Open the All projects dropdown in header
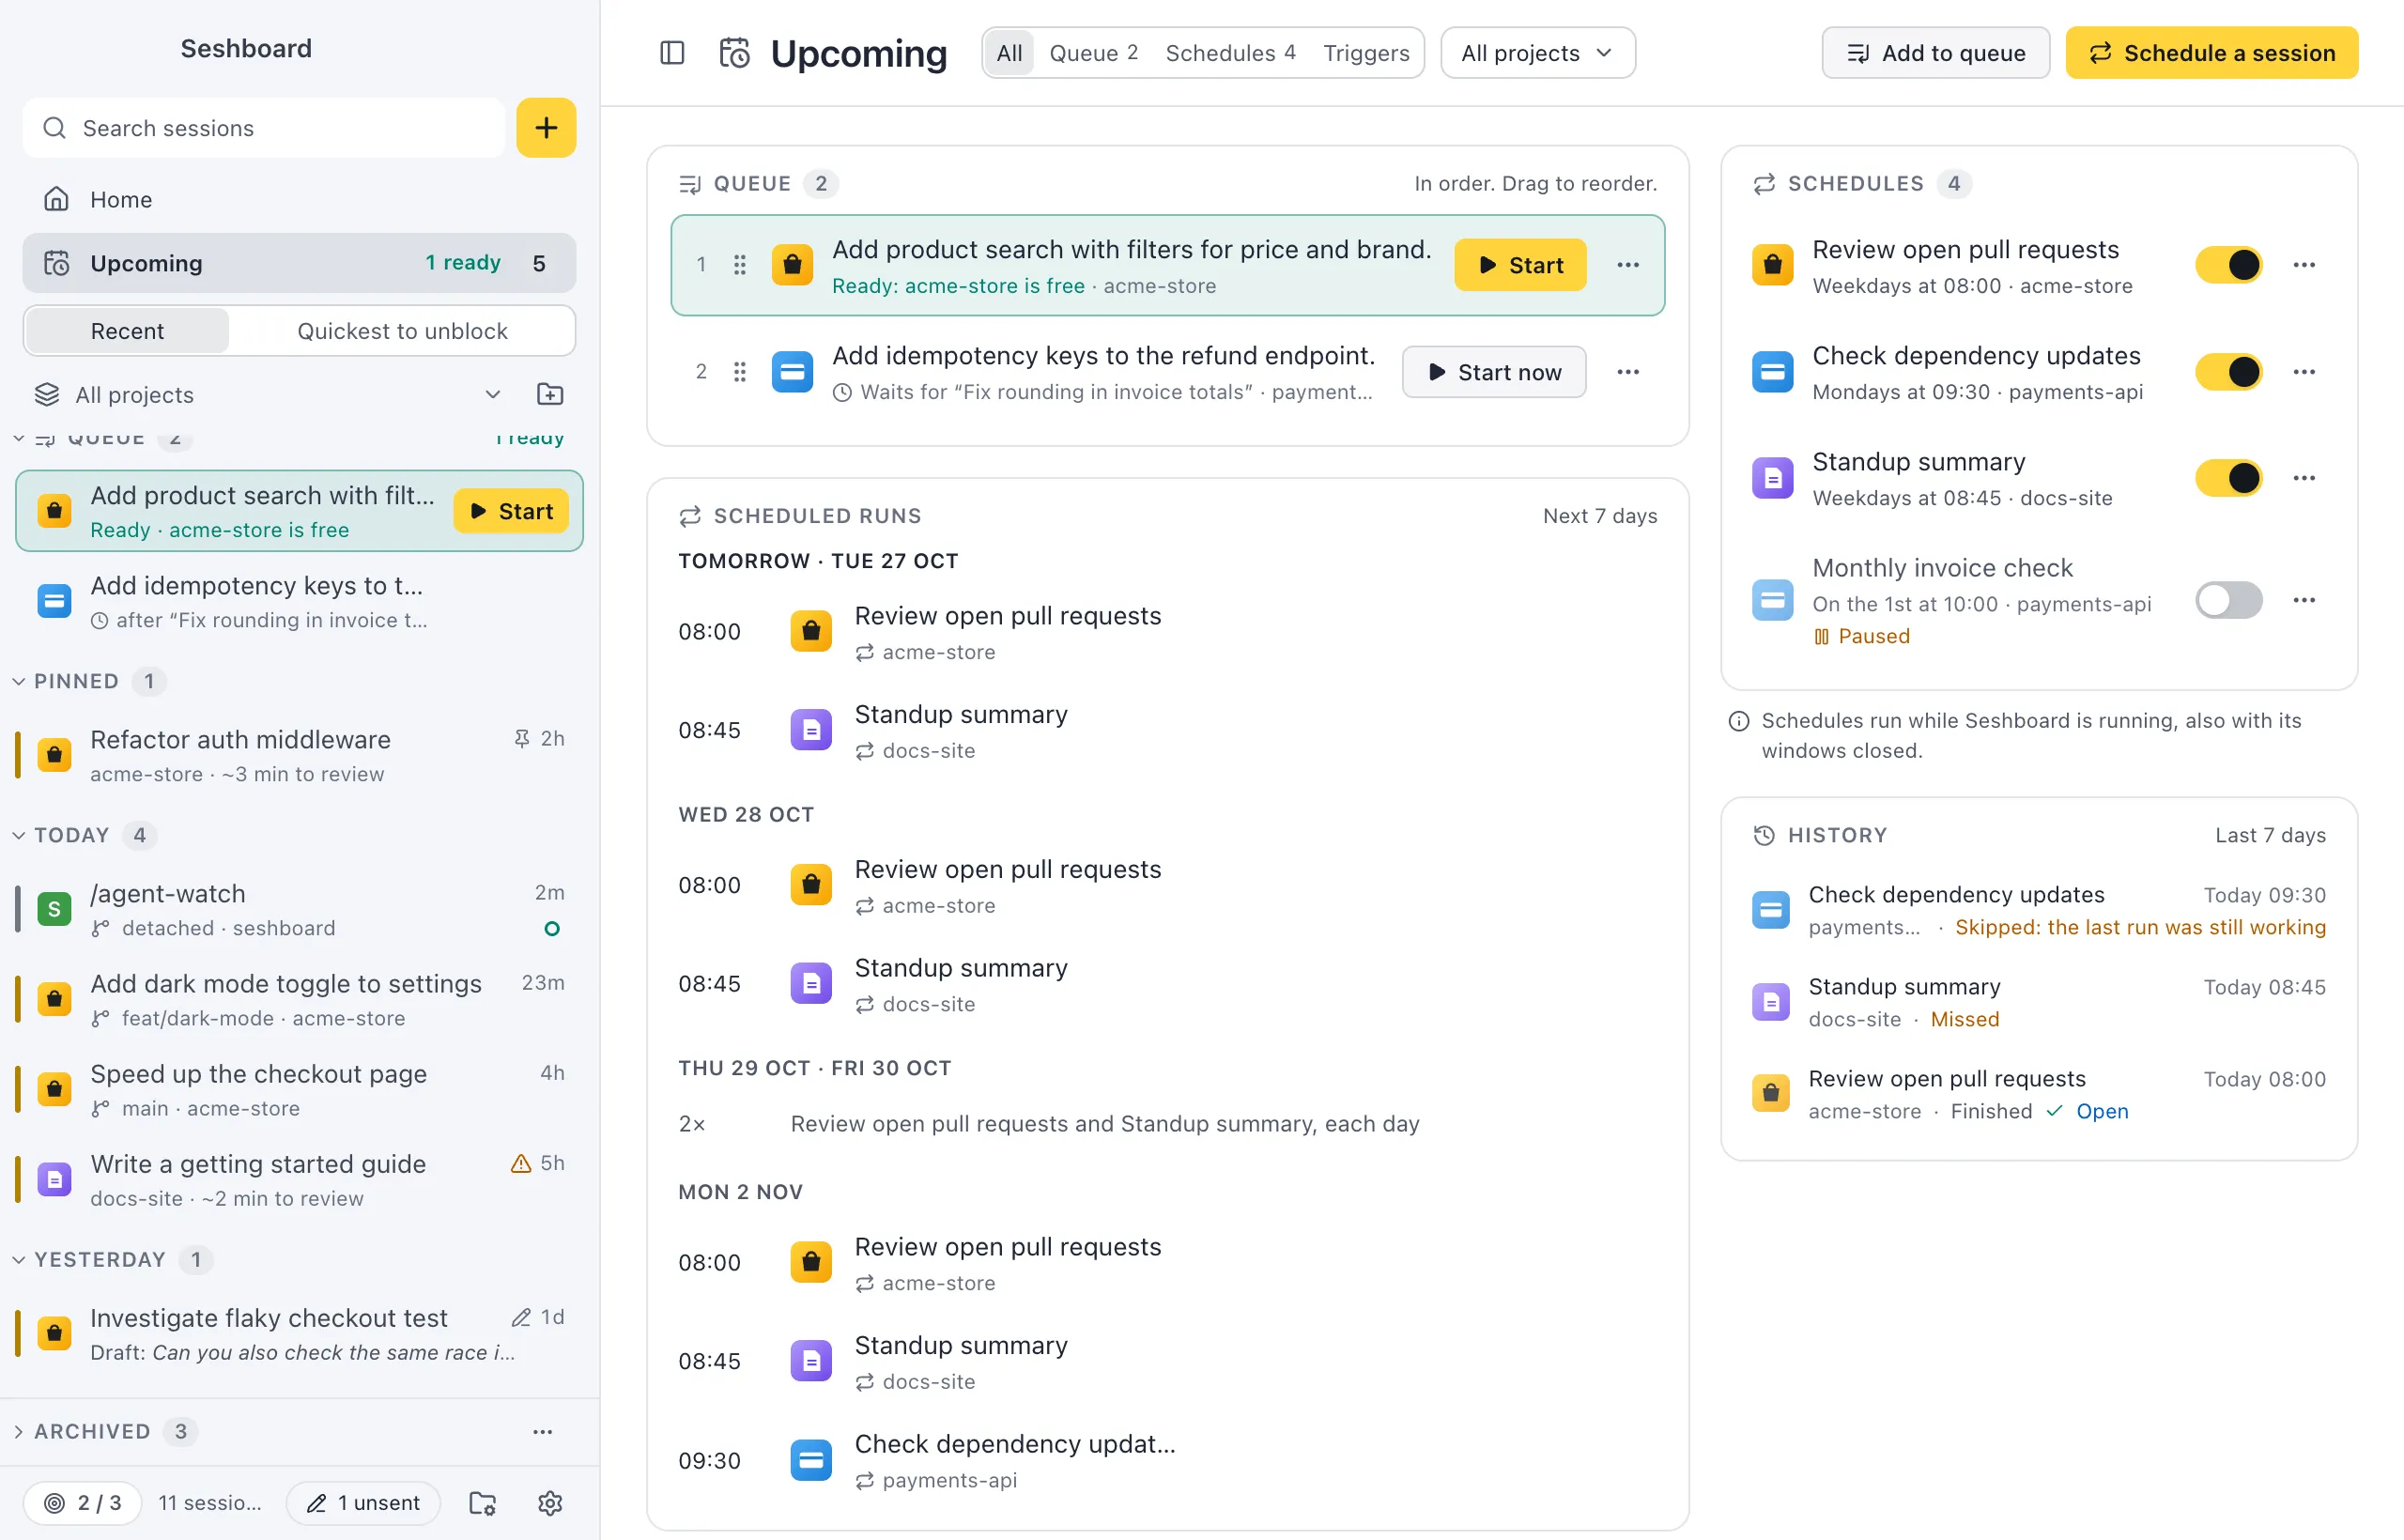The height and width of the screenshot is (1540, 2404). [1537, 53]
